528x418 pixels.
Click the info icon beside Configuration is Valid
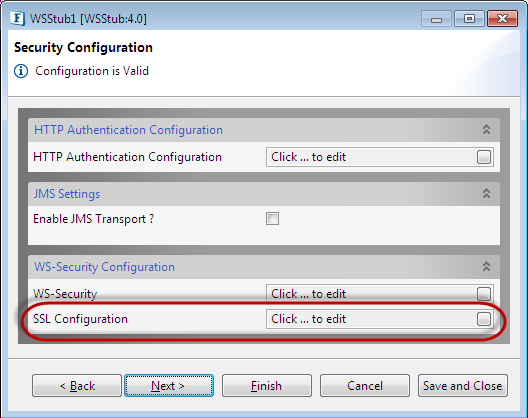pyautogui.click(x=21, y=71)
